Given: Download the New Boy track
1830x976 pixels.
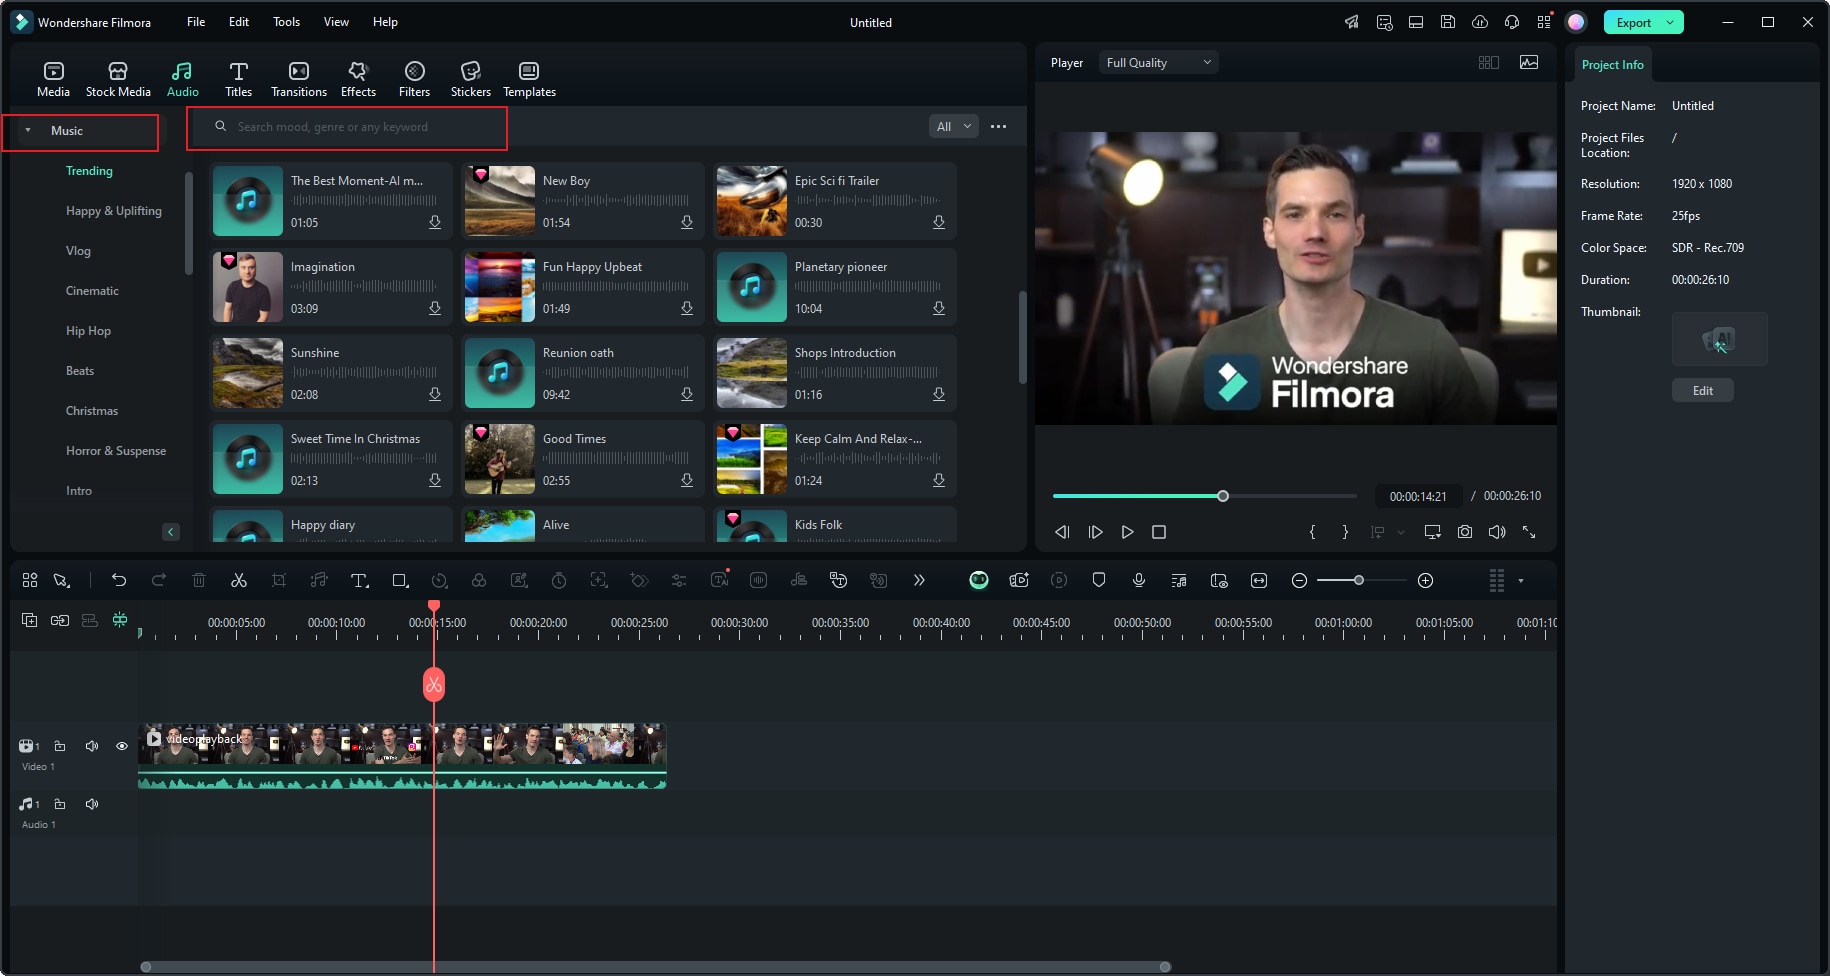Looking at the screenshot, I should [x=687, y=222].
